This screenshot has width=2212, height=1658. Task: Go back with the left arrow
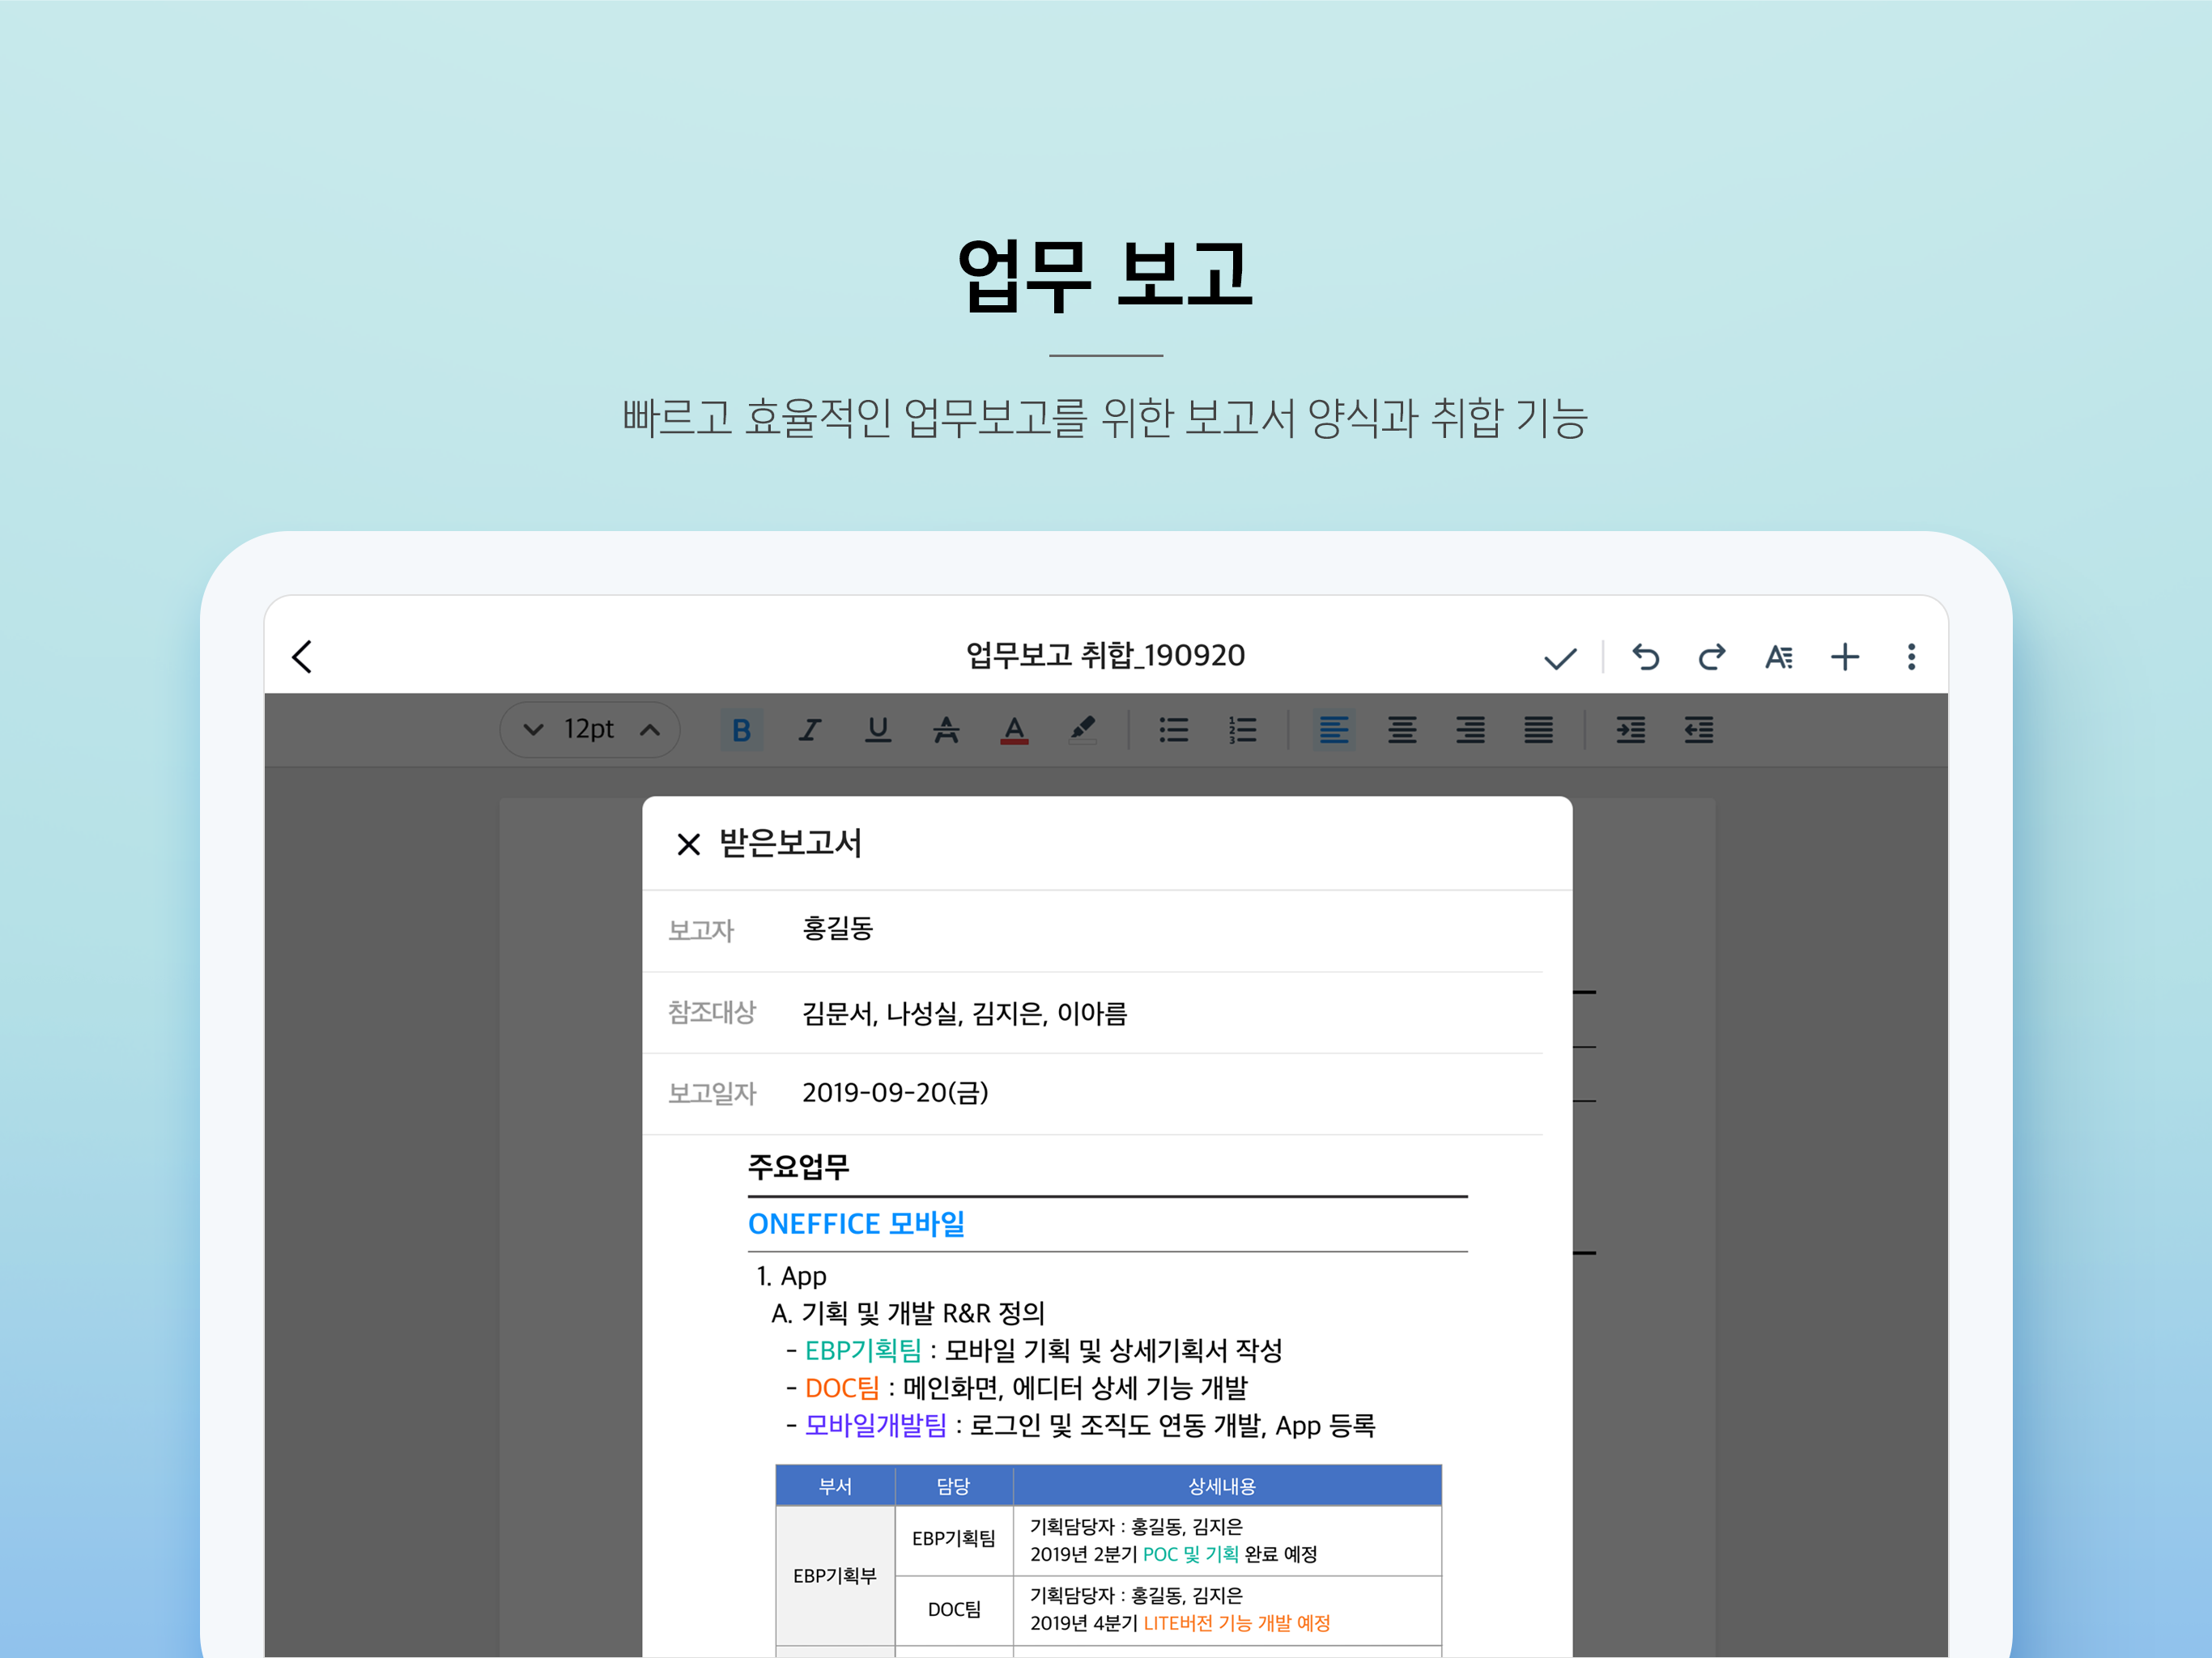point(302,657)
